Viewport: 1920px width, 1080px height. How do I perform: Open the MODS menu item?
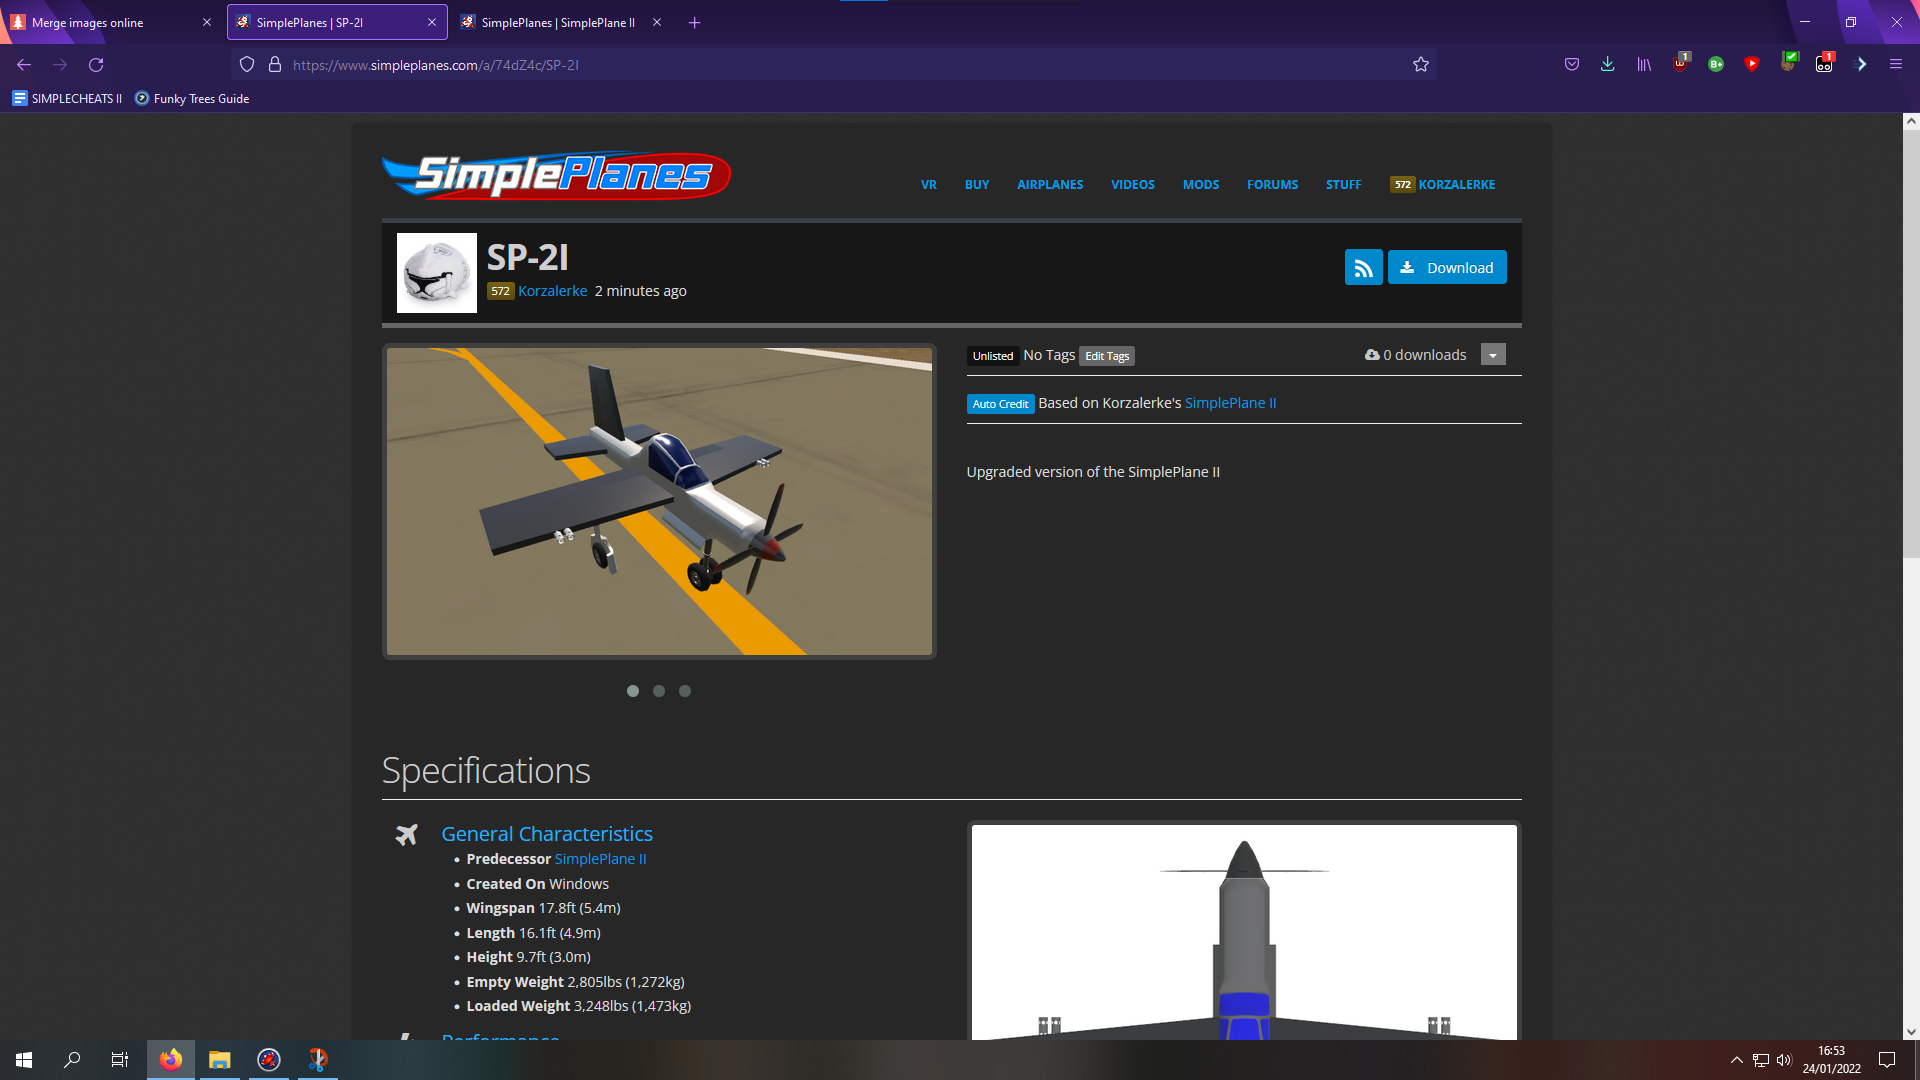click(1201, 185)
